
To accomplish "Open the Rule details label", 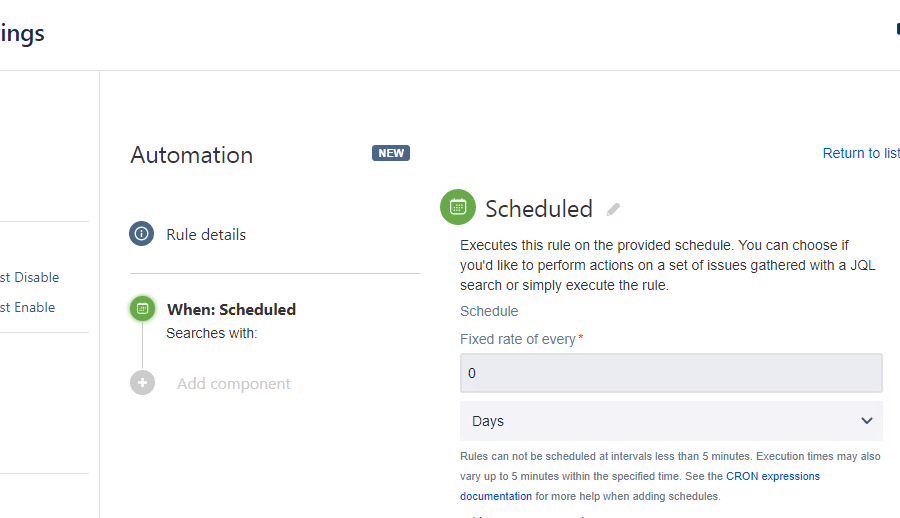I will tap(206, 234).
